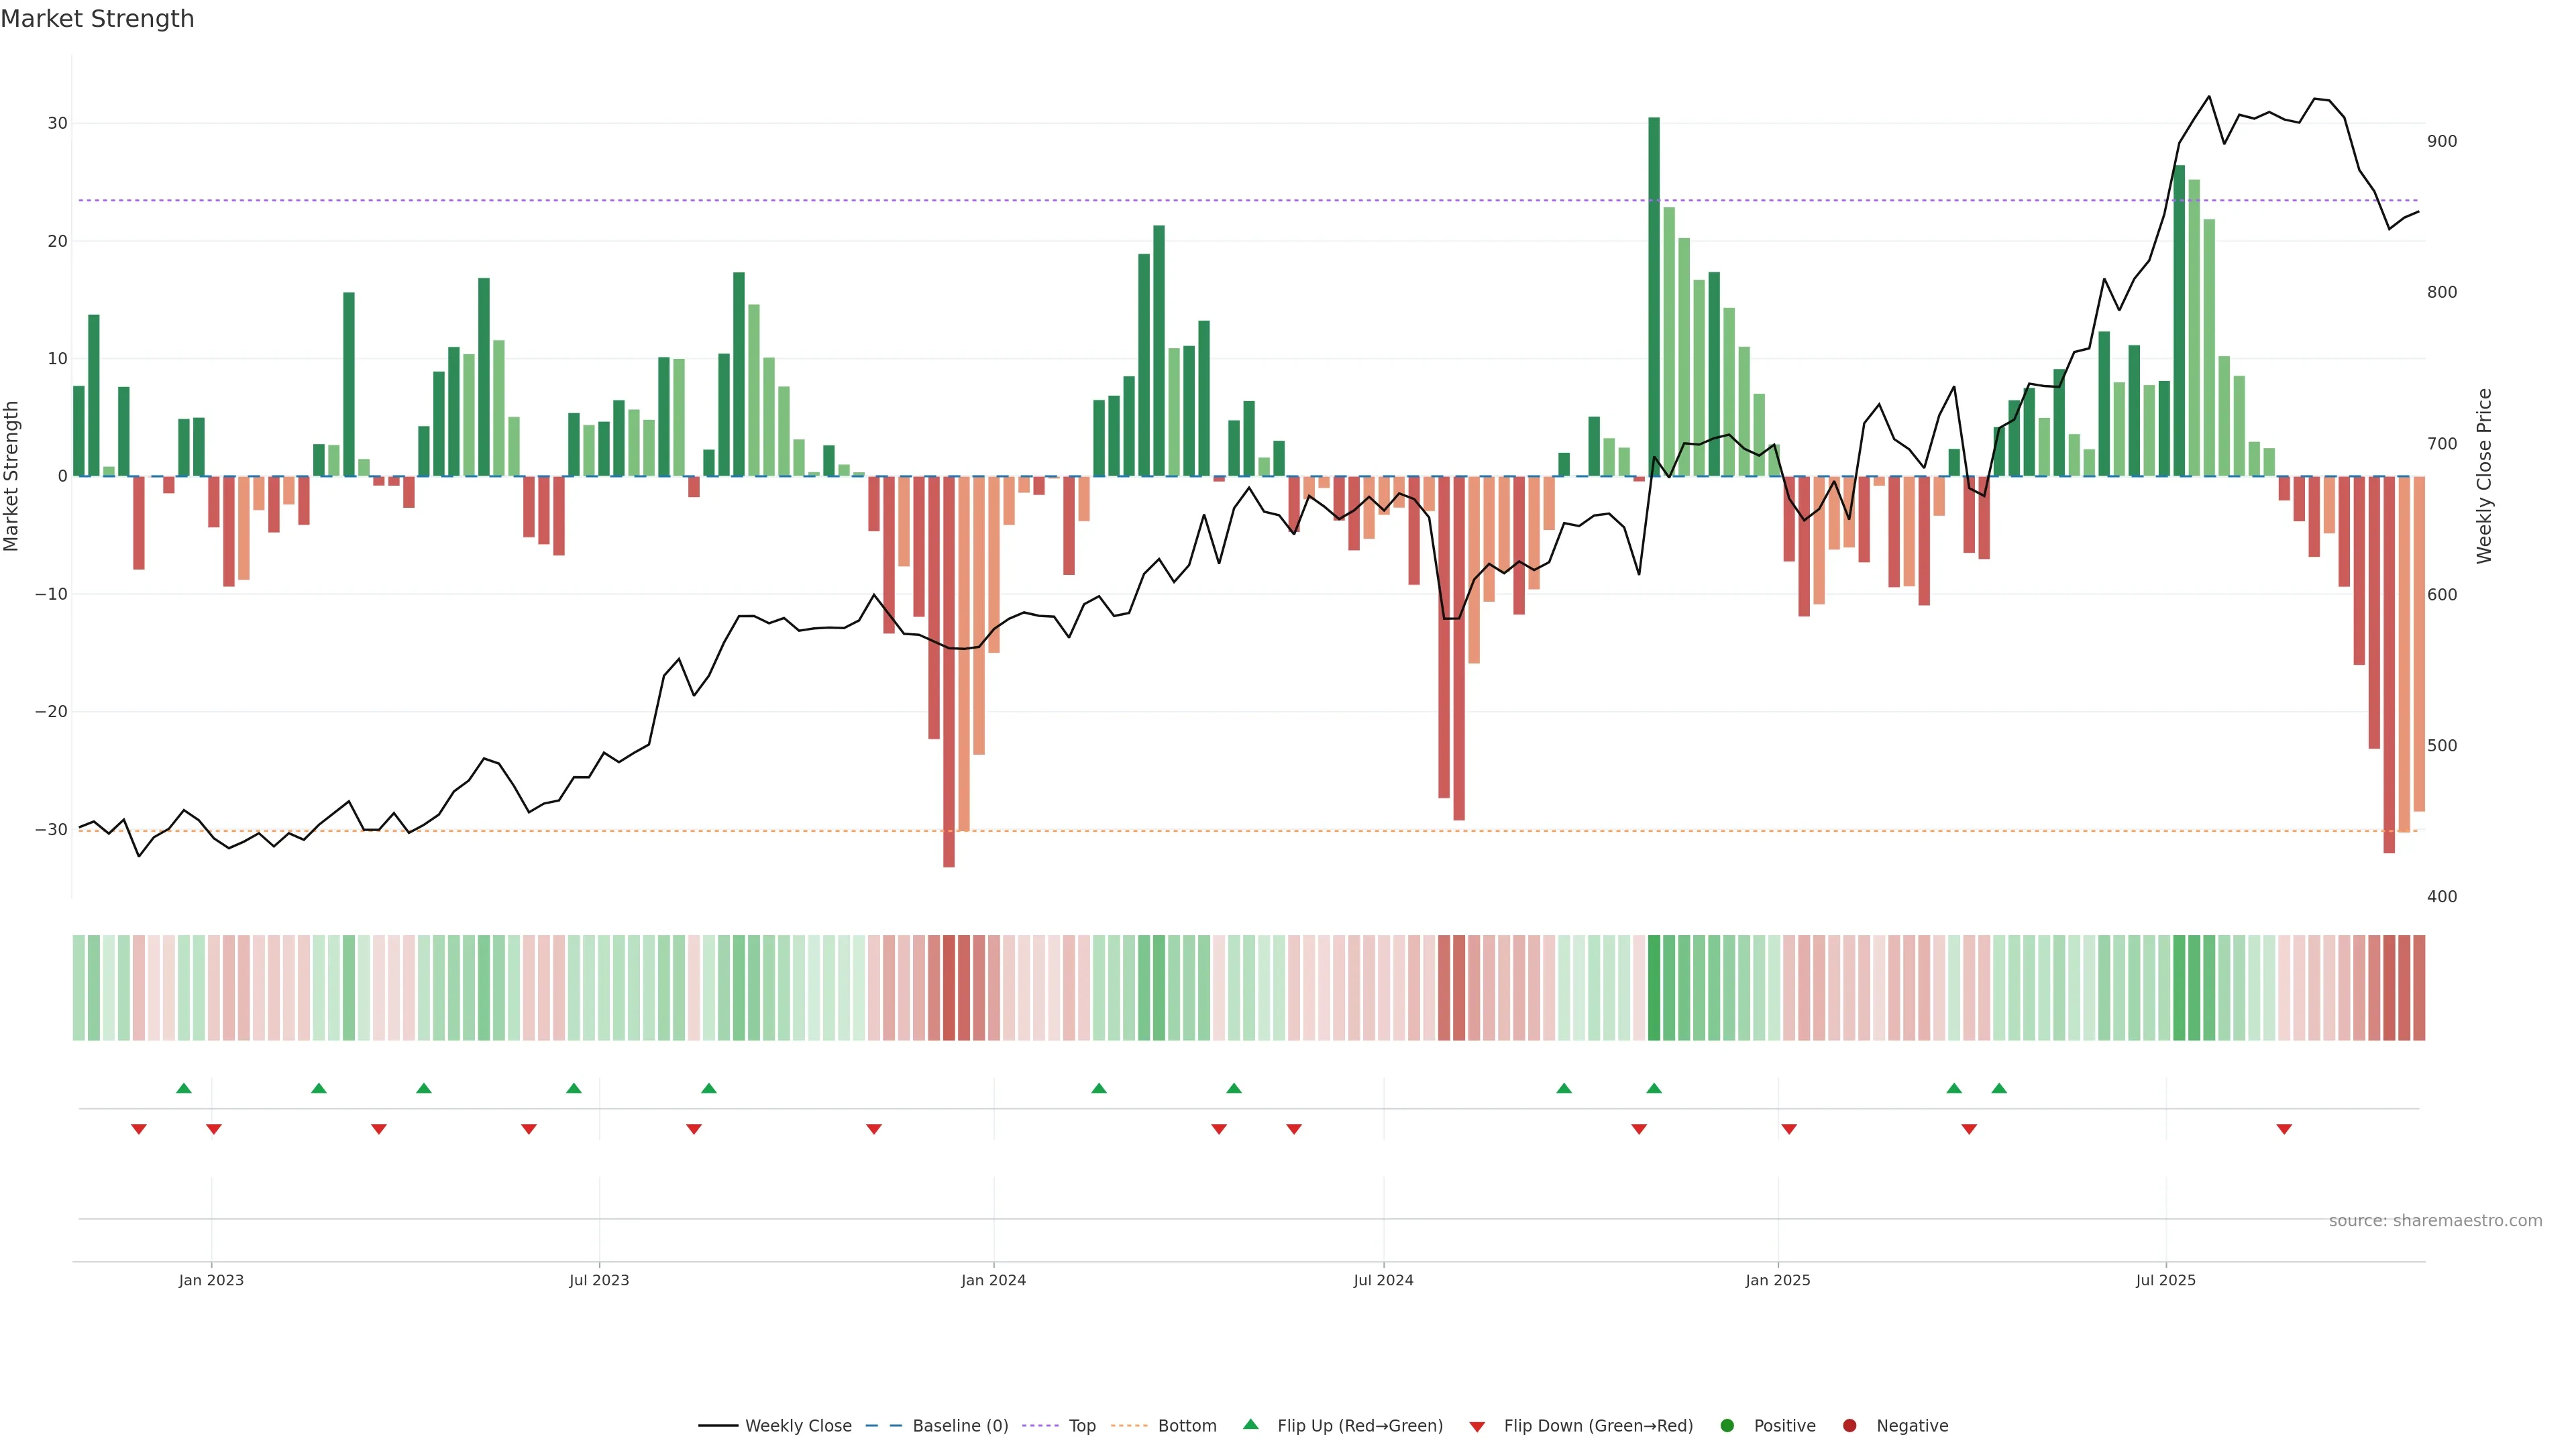This screenshot has width=2576, height=1449.
Task: Toggle the Baseline (0) legend label
Action: (960, 1426)
